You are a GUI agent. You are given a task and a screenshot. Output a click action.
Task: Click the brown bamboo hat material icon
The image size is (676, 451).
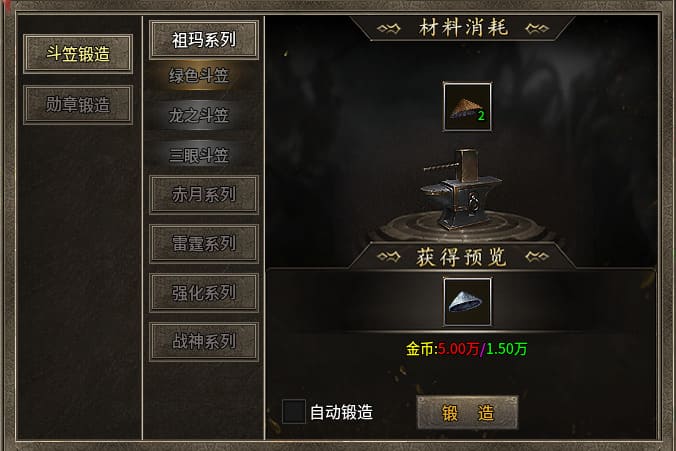point(467,107)
